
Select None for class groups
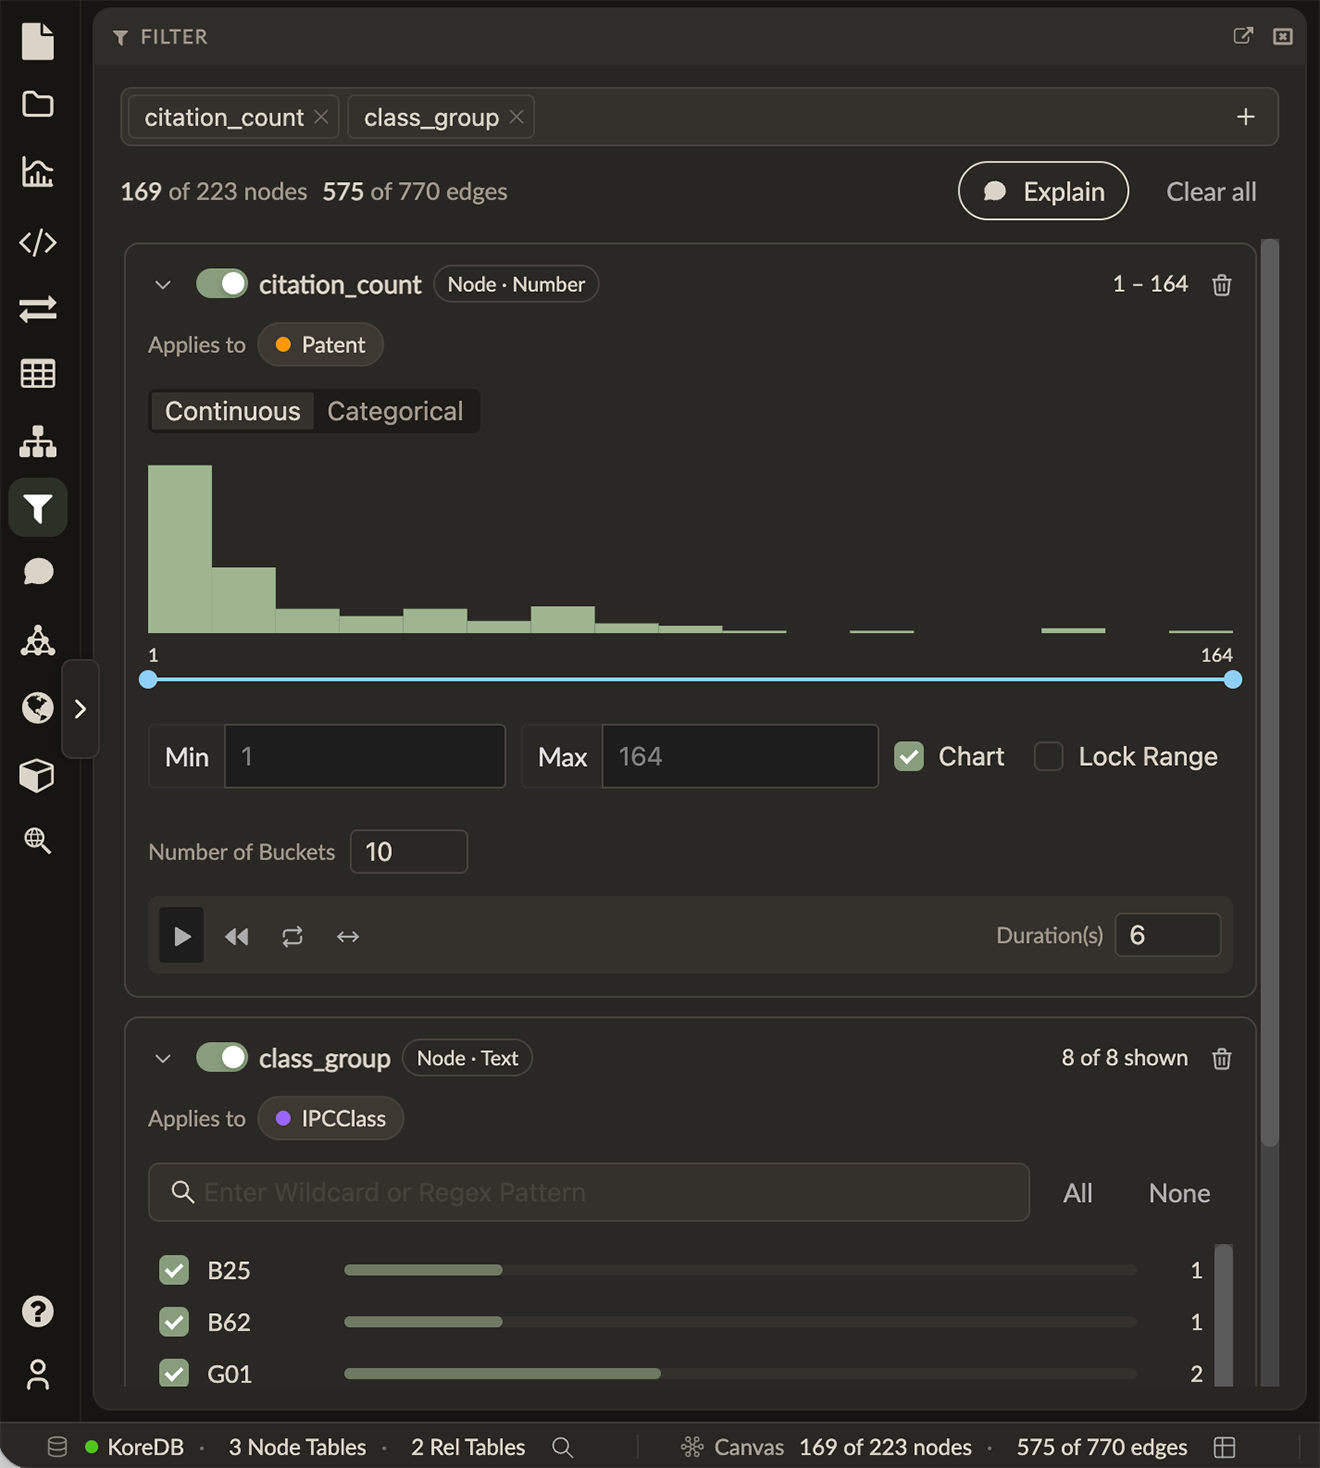(x=1179, y=1193)
